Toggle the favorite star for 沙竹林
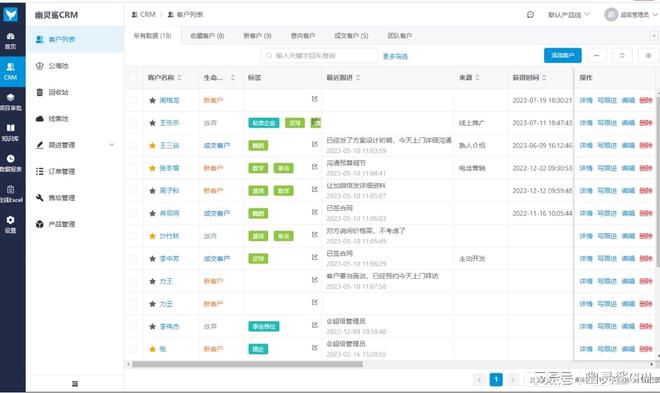The image size is (660, 393). [152, 236]
